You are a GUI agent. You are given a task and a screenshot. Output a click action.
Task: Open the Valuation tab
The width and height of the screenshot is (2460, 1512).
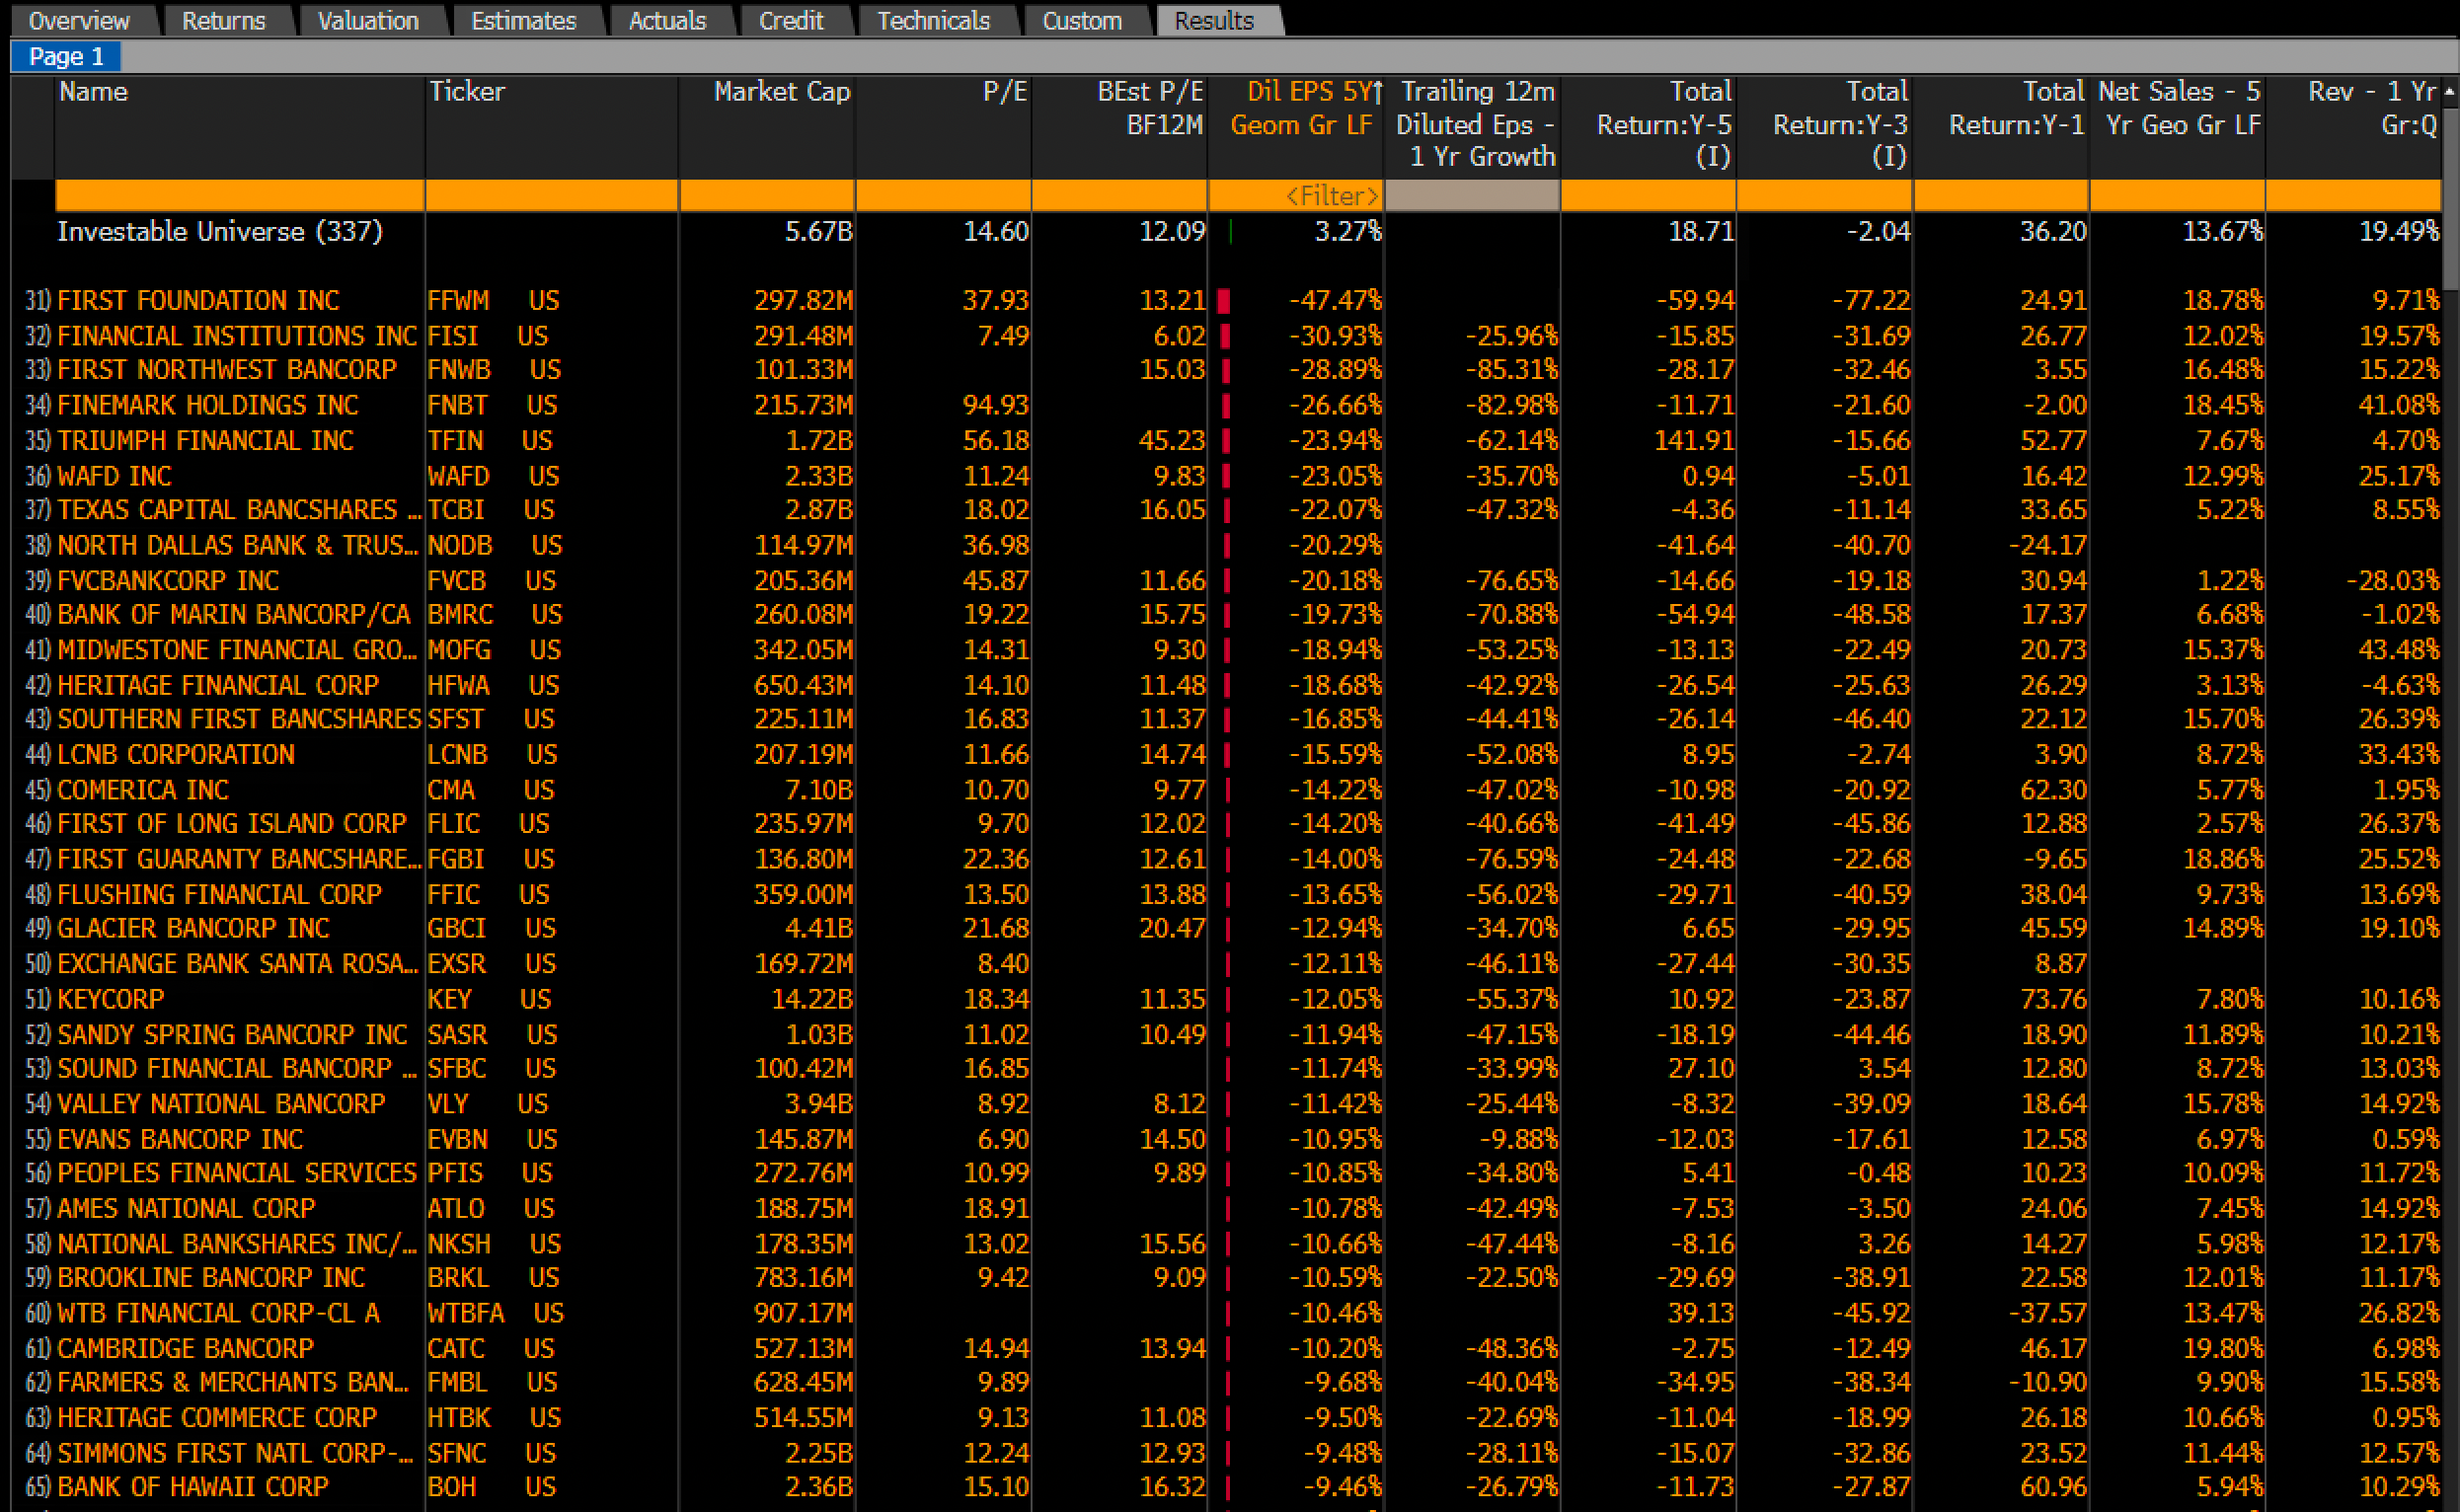coord(368,20)
